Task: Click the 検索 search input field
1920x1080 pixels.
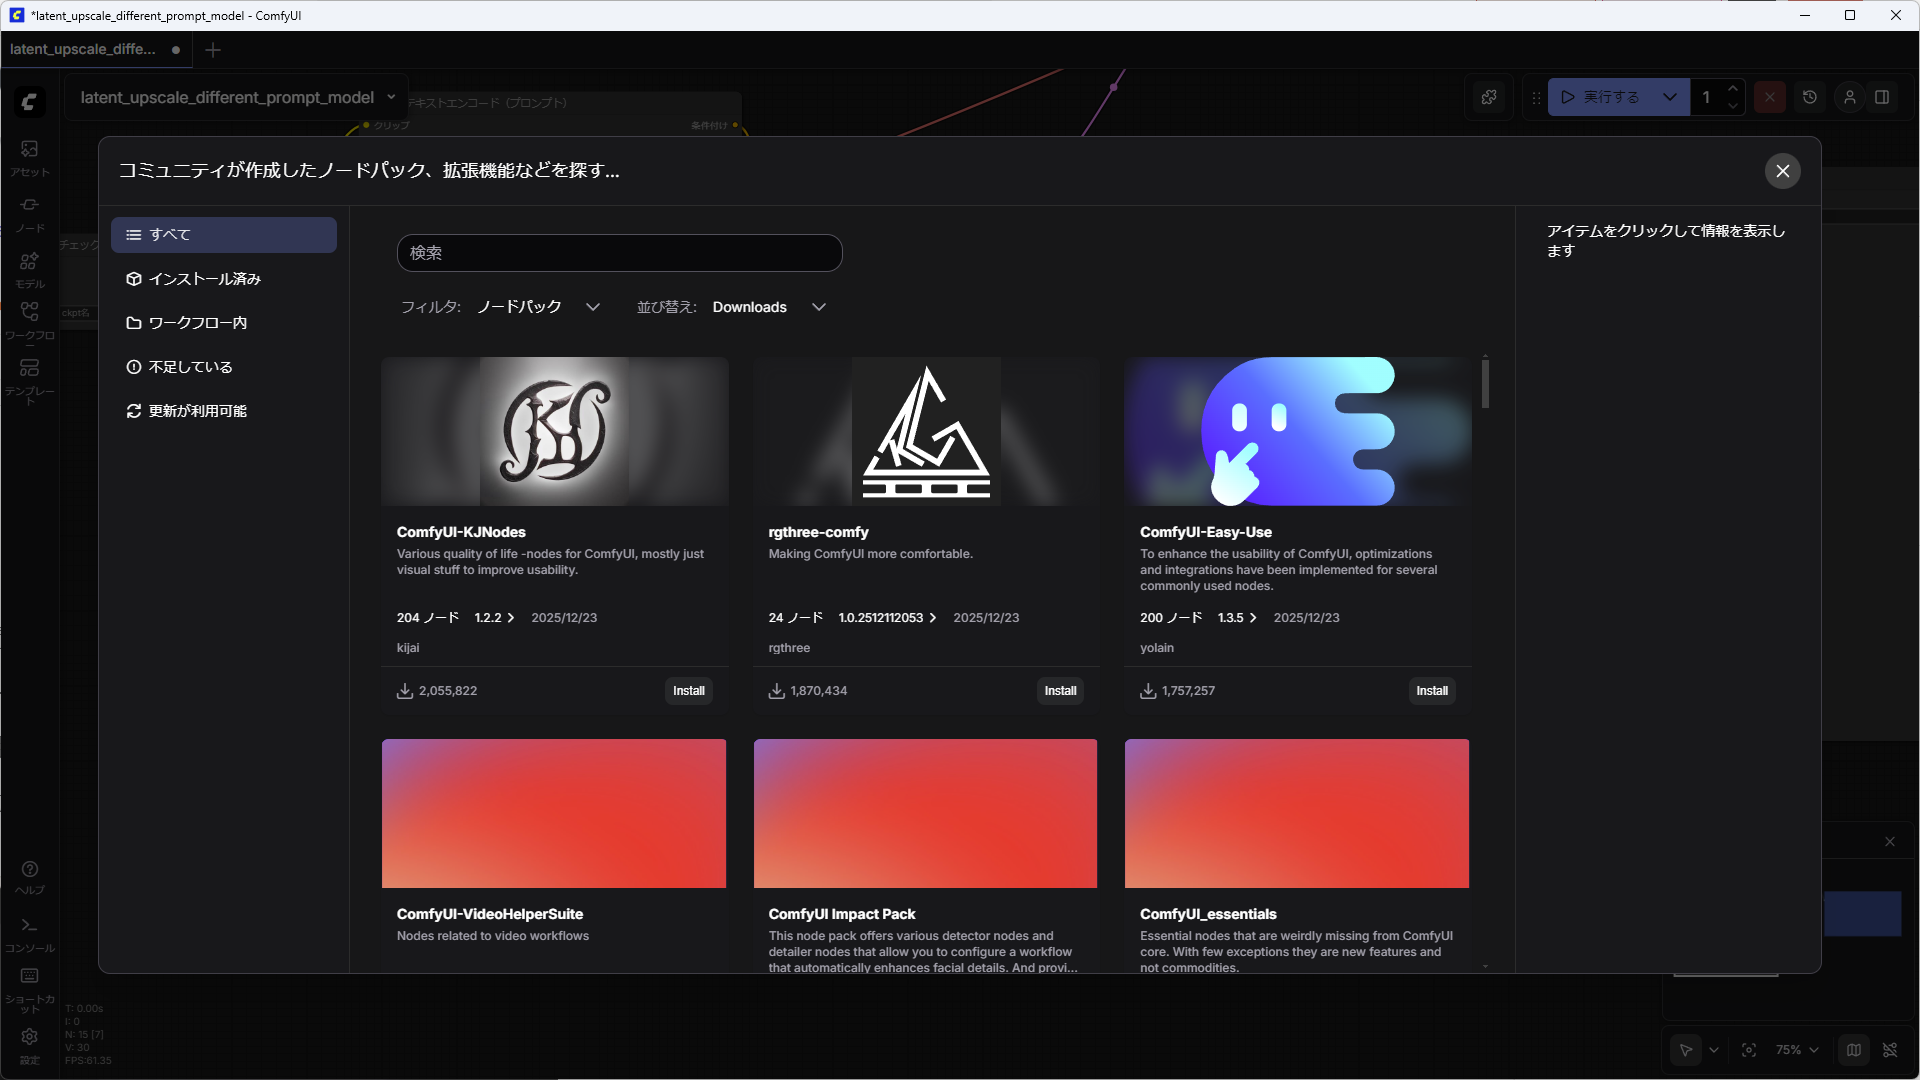Action: point(619,253)
